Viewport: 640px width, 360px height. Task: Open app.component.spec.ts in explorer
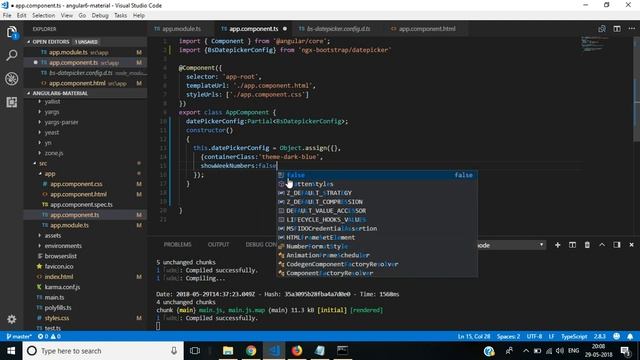(81, 204)
